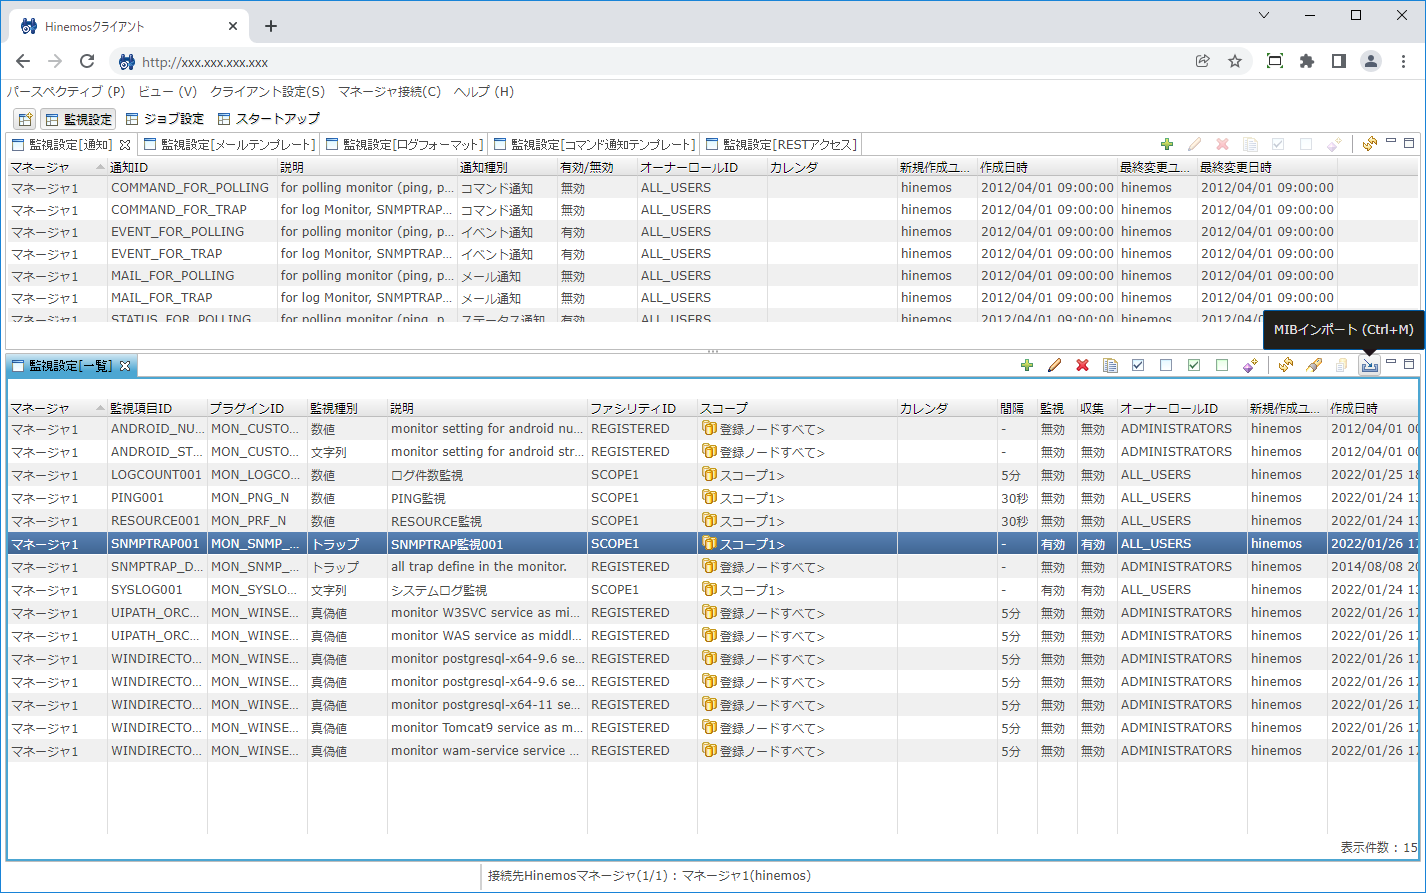This screenshot has height=893, width=1426.
Task: Select the edit monitor setting pencil icon
Action: pos(1054,365)
